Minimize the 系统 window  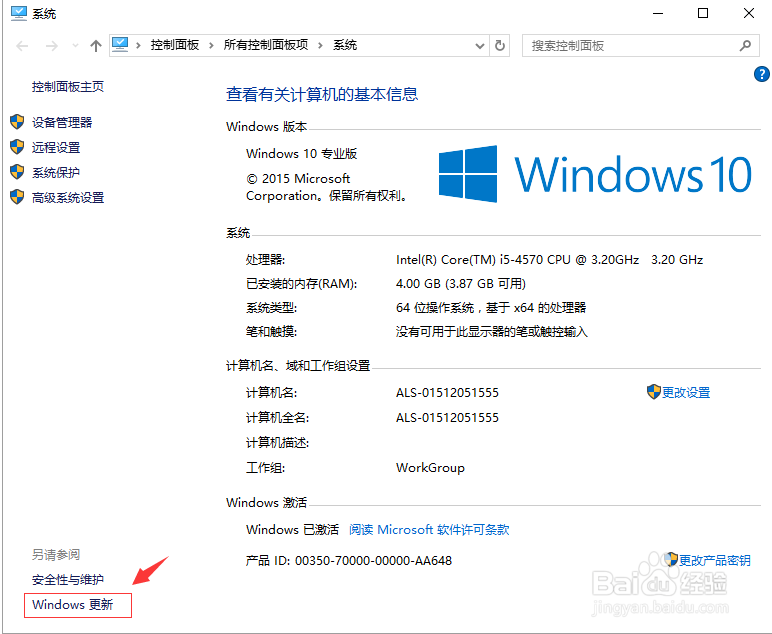[x=658, y=13]
